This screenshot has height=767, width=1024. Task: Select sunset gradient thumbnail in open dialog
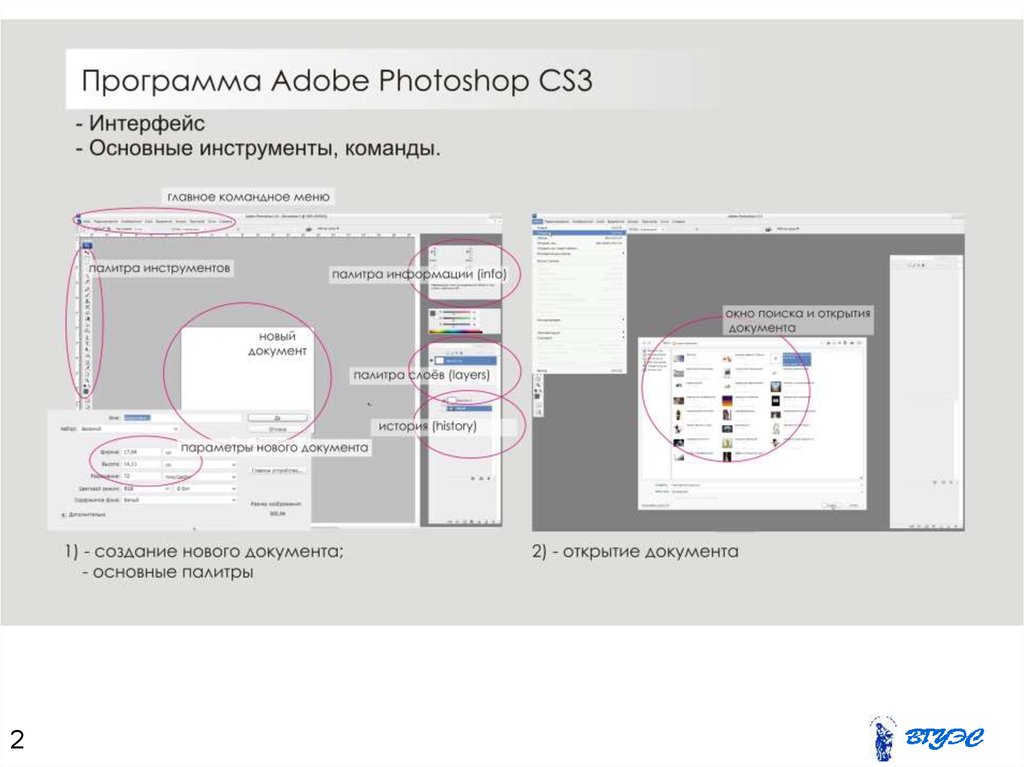[x=727, y=401]
